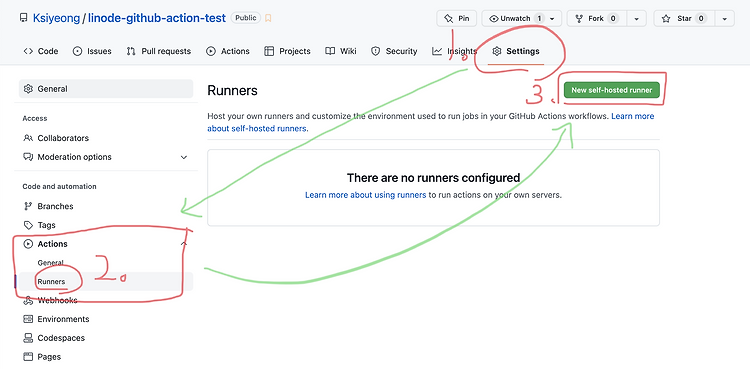This screenshot has height=369, width=750.
Task: Click the people icon next to Collaborators
Action: pos(28,138)
